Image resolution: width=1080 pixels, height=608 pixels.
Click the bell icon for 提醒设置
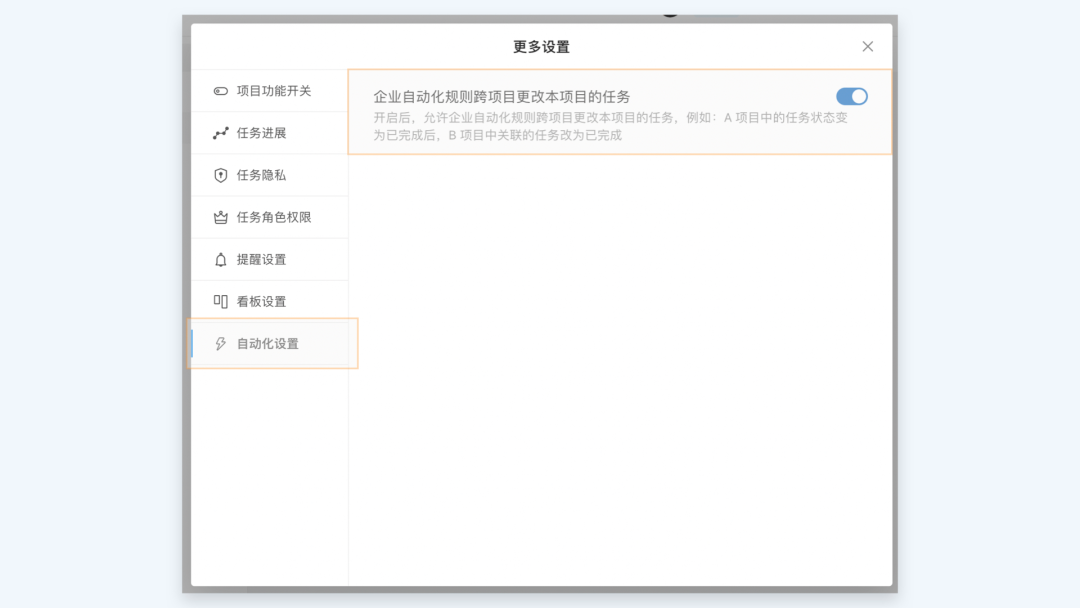[221, 260]
